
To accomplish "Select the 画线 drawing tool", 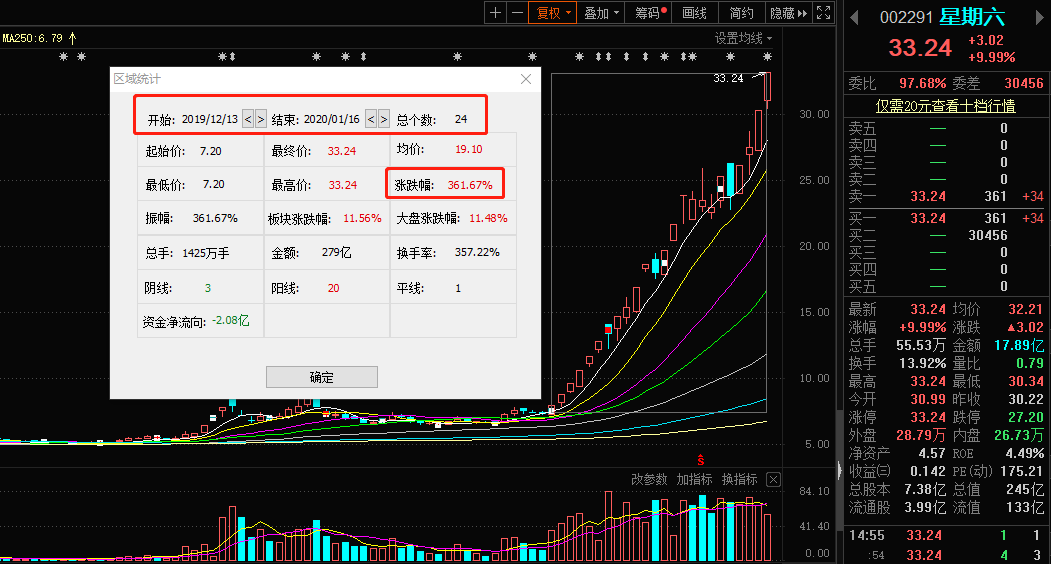I will pos(694,13).
